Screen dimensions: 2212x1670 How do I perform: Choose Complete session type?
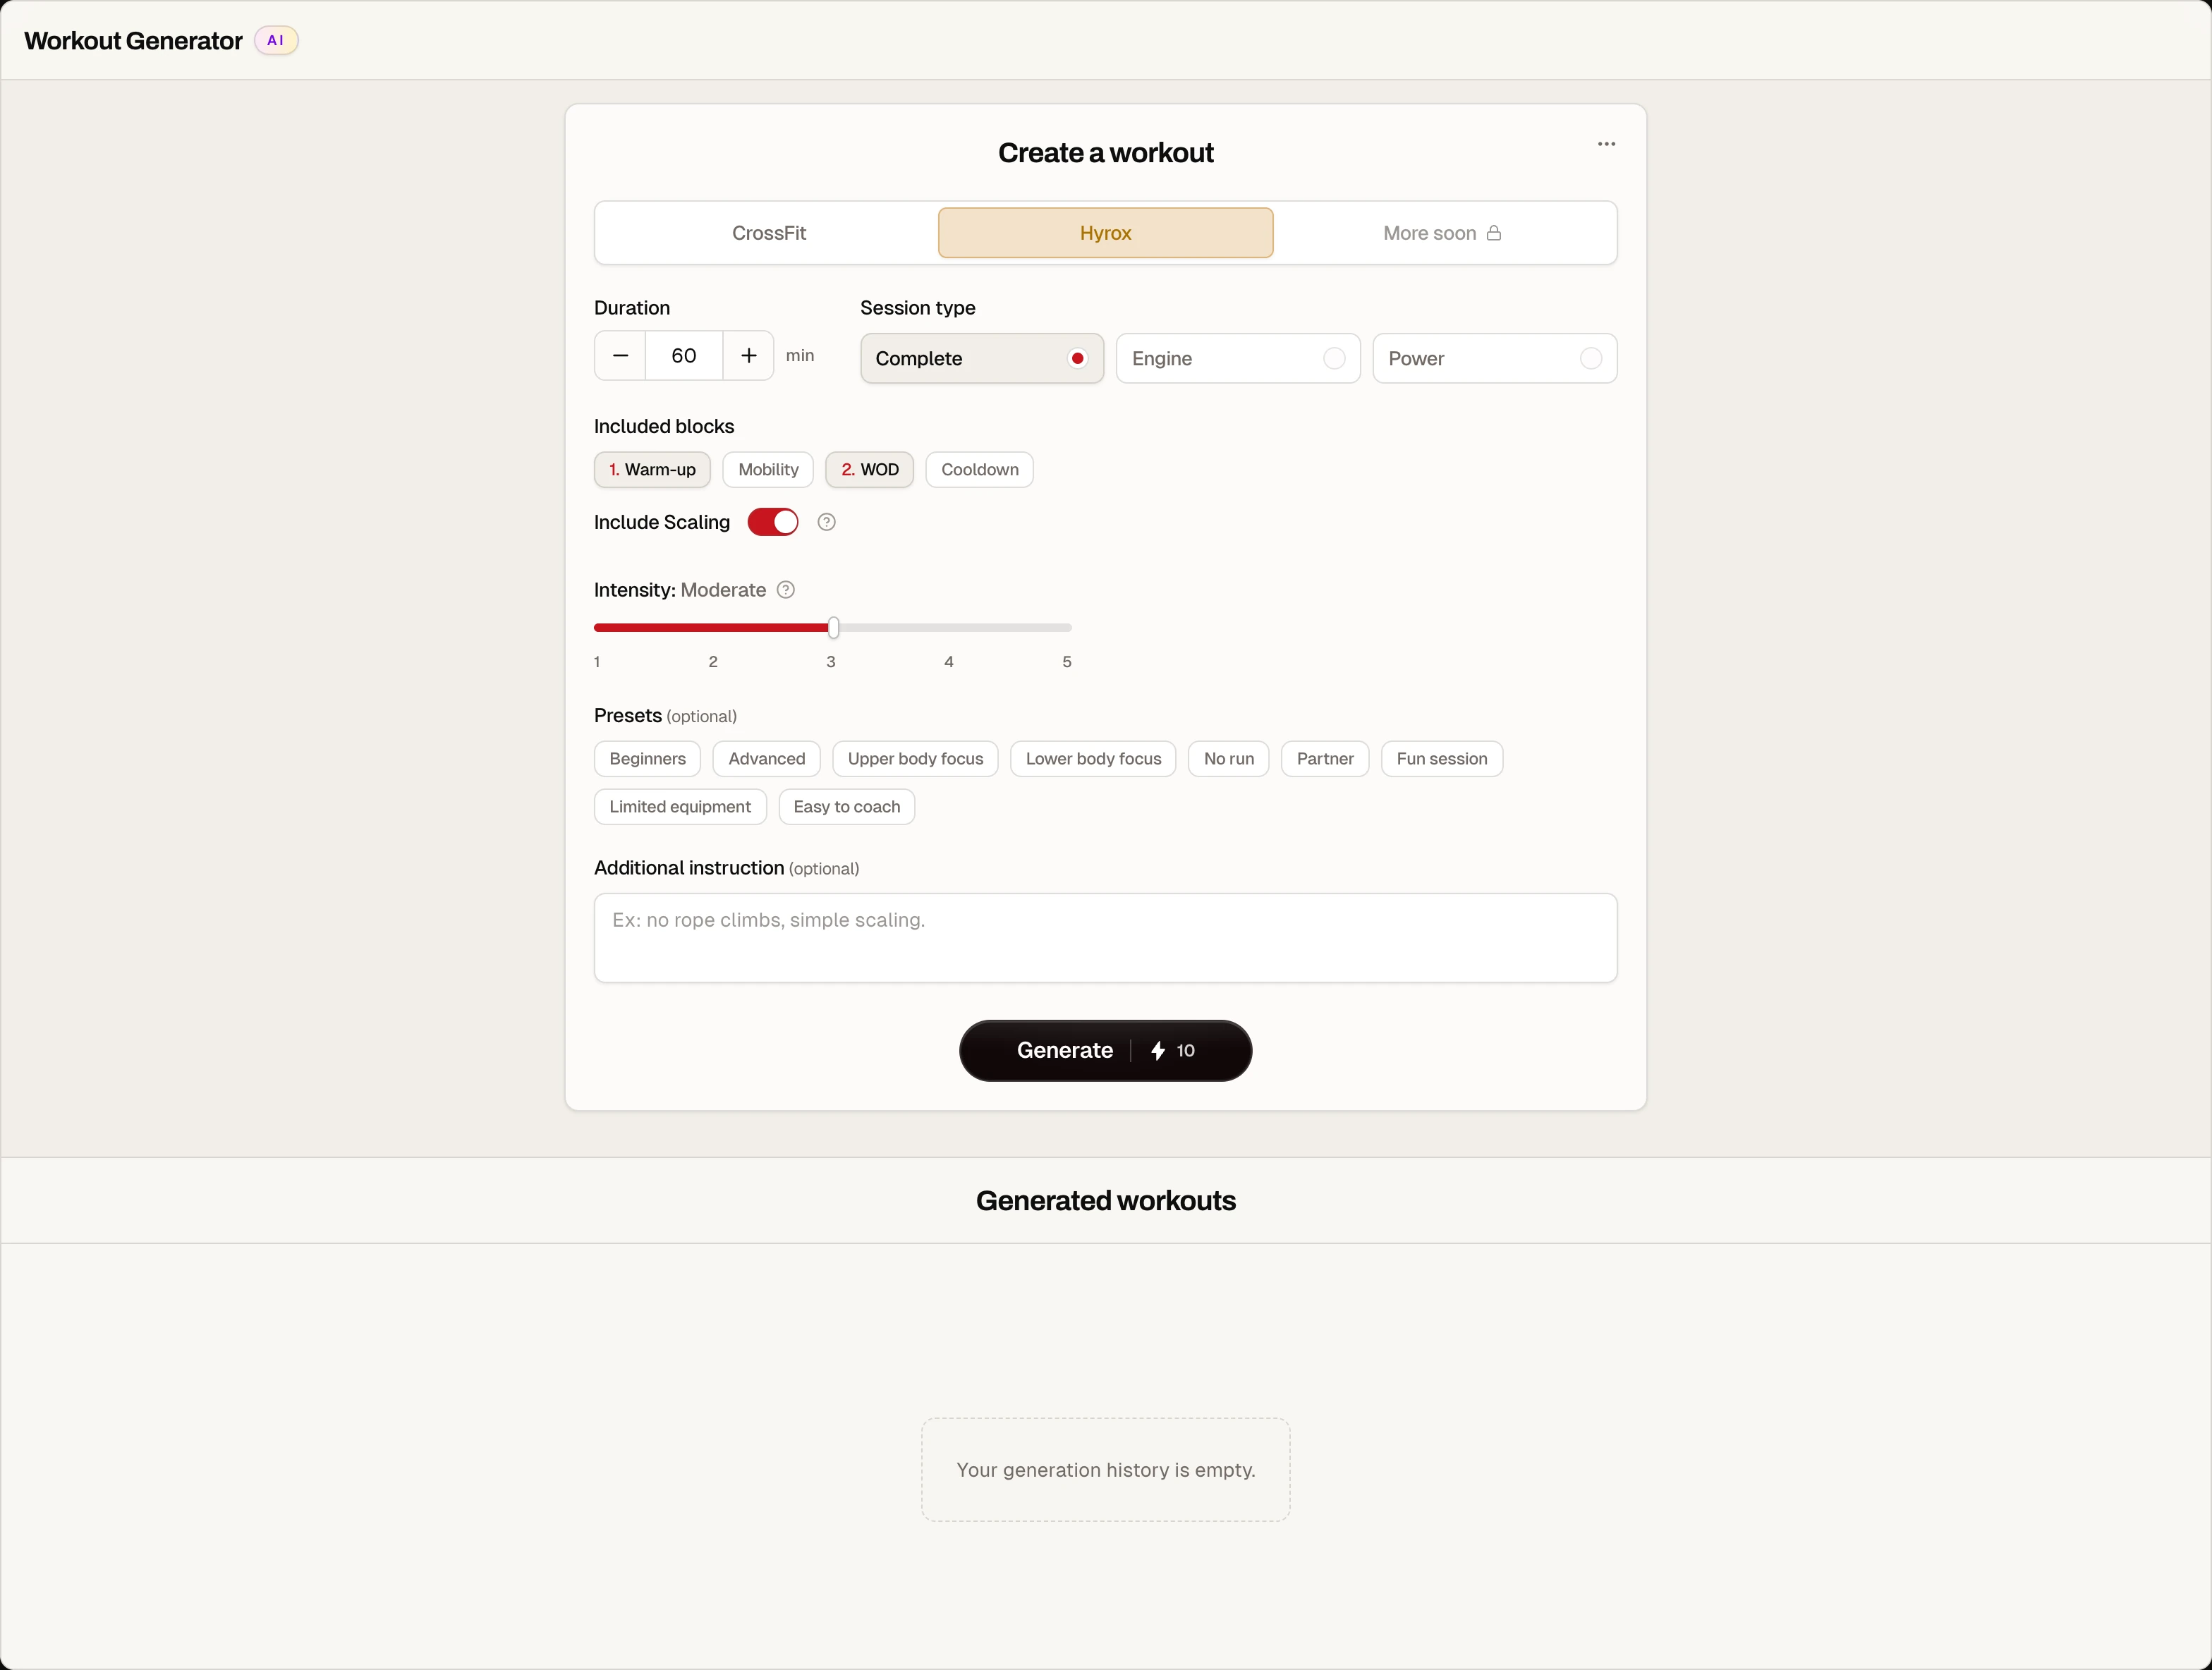982,358
